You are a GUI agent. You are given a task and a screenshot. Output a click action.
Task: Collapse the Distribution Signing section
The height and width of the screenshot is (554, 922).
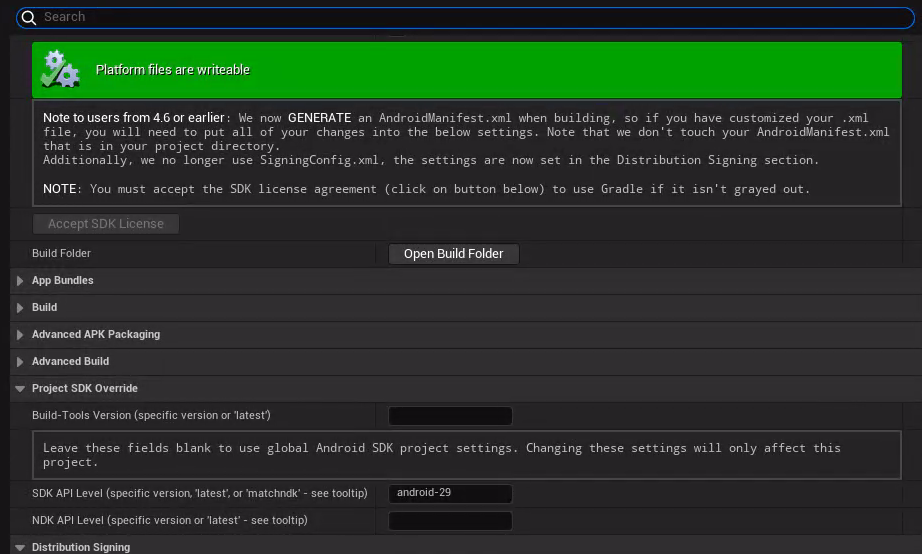pyautogui.click(x=20, y=548)
